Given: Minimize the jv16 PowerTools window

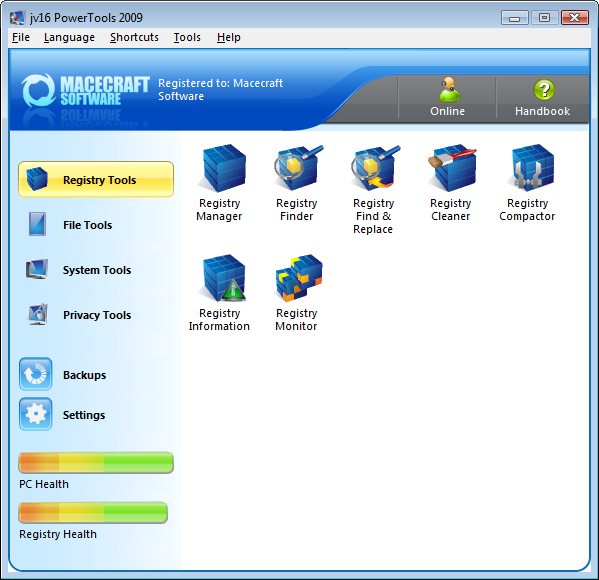Looking at the screenshot, I should click(x=515, y=18).
